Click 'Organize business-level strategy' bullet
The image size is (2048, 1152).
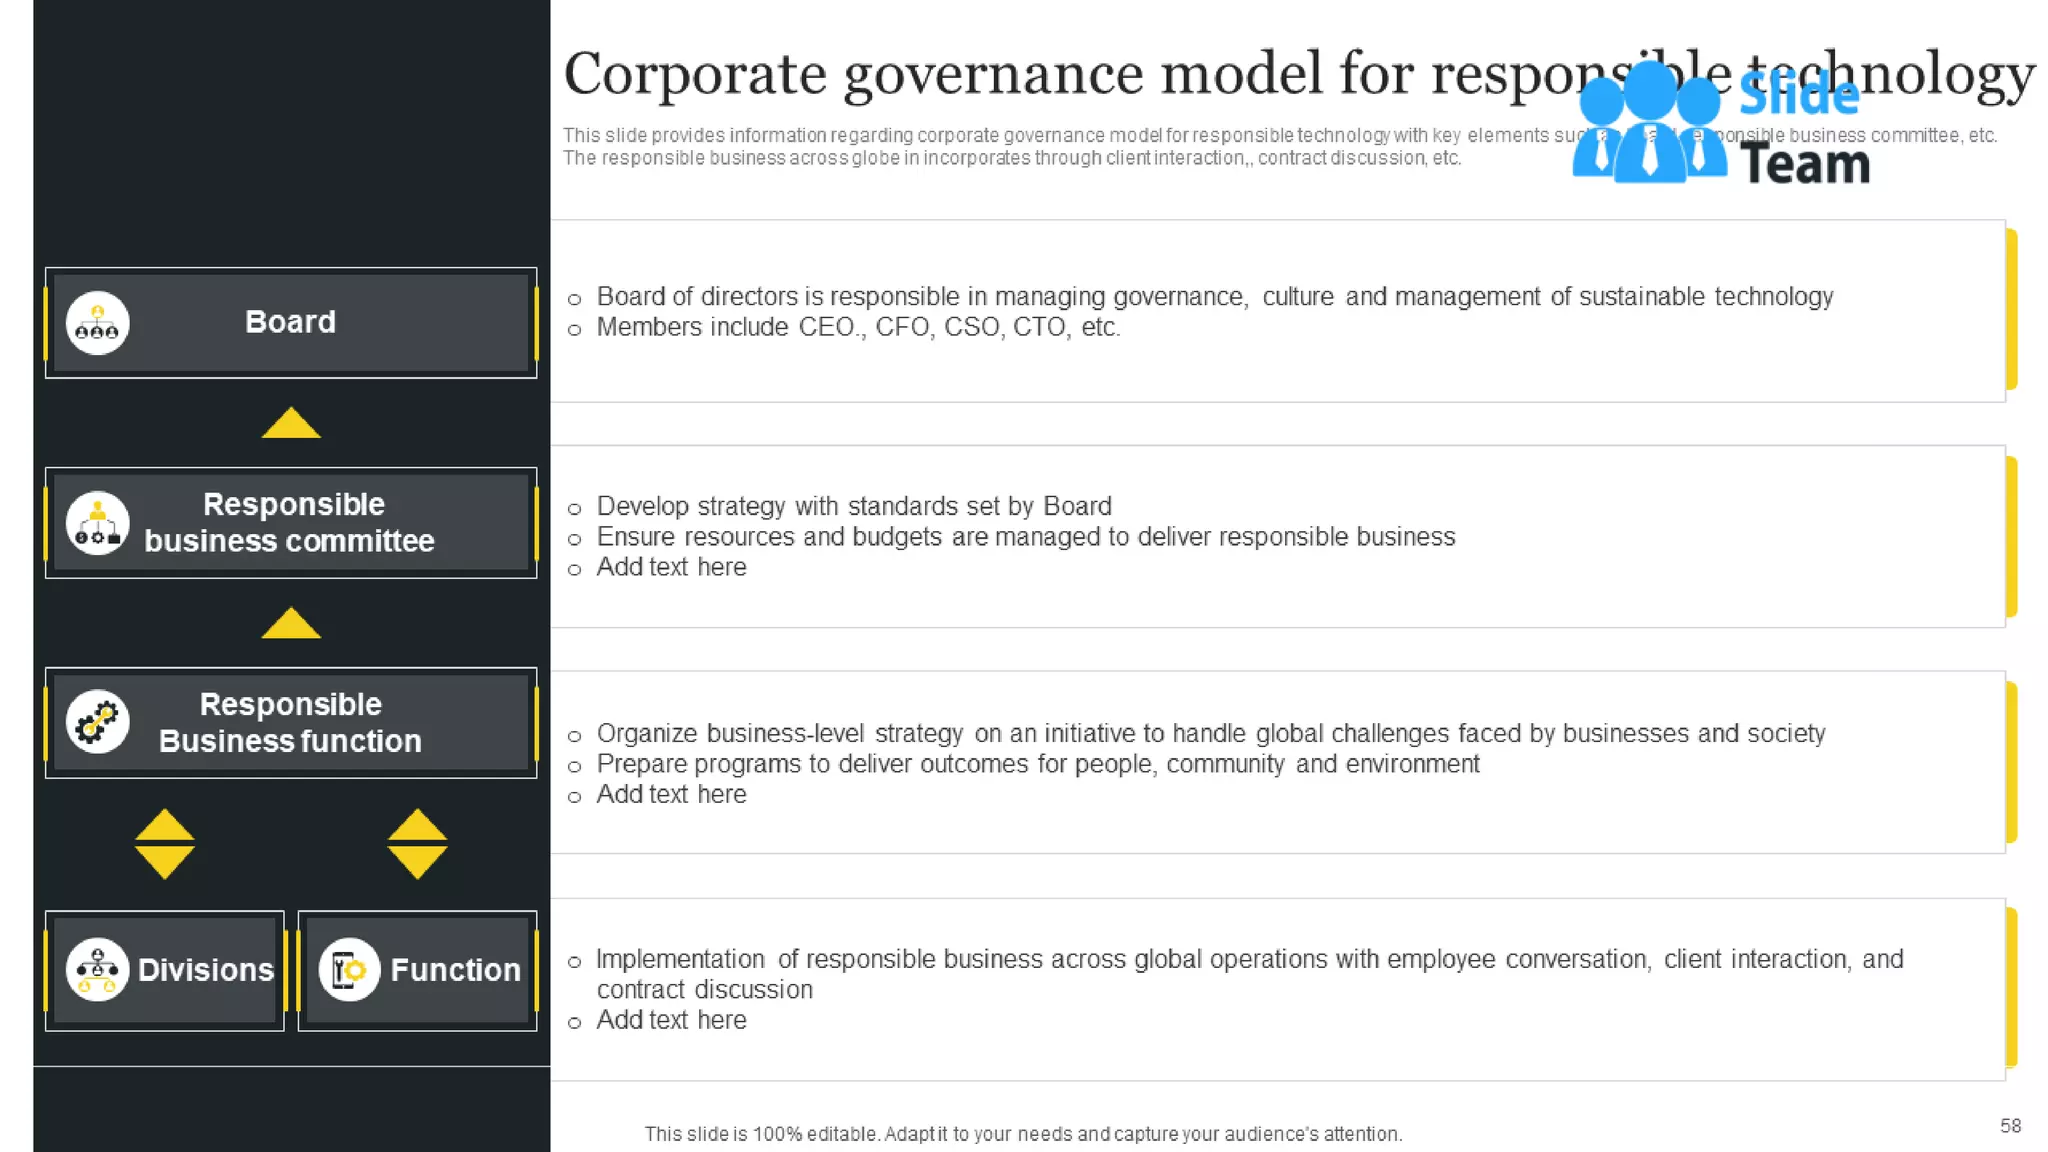[1210, 733]
